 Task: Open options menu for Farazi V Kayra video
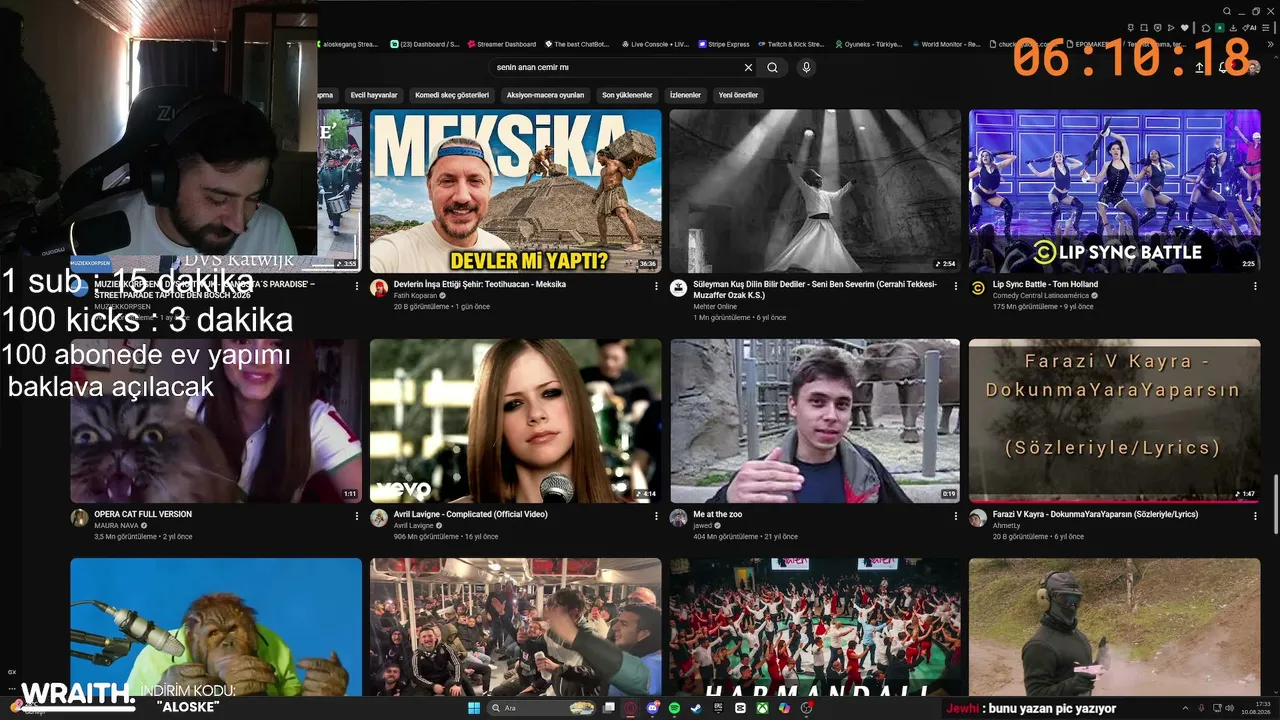[x=1255, y=516]
